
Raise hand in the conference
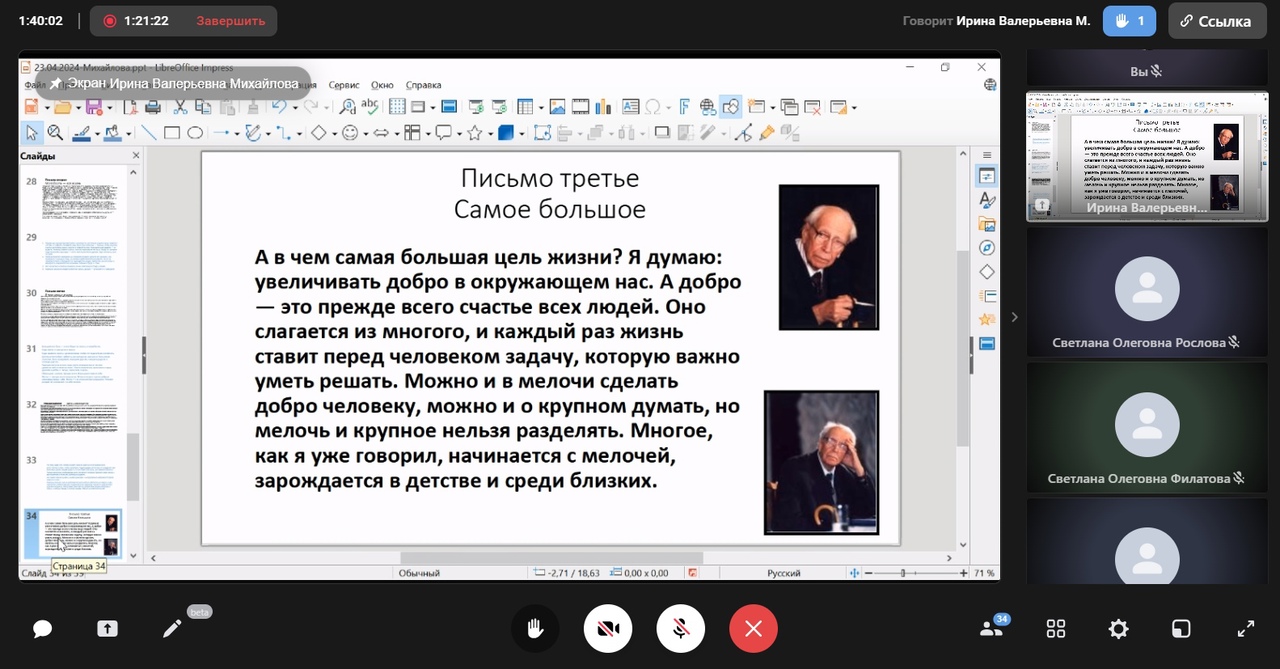[535, 629]
